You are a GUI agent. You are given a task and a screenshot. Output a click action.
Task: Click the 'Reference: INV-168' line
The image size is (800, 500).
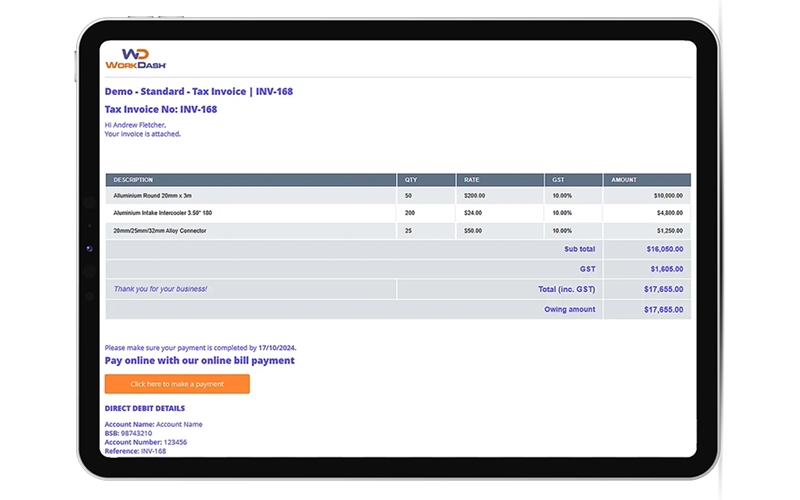pos(135,451)
